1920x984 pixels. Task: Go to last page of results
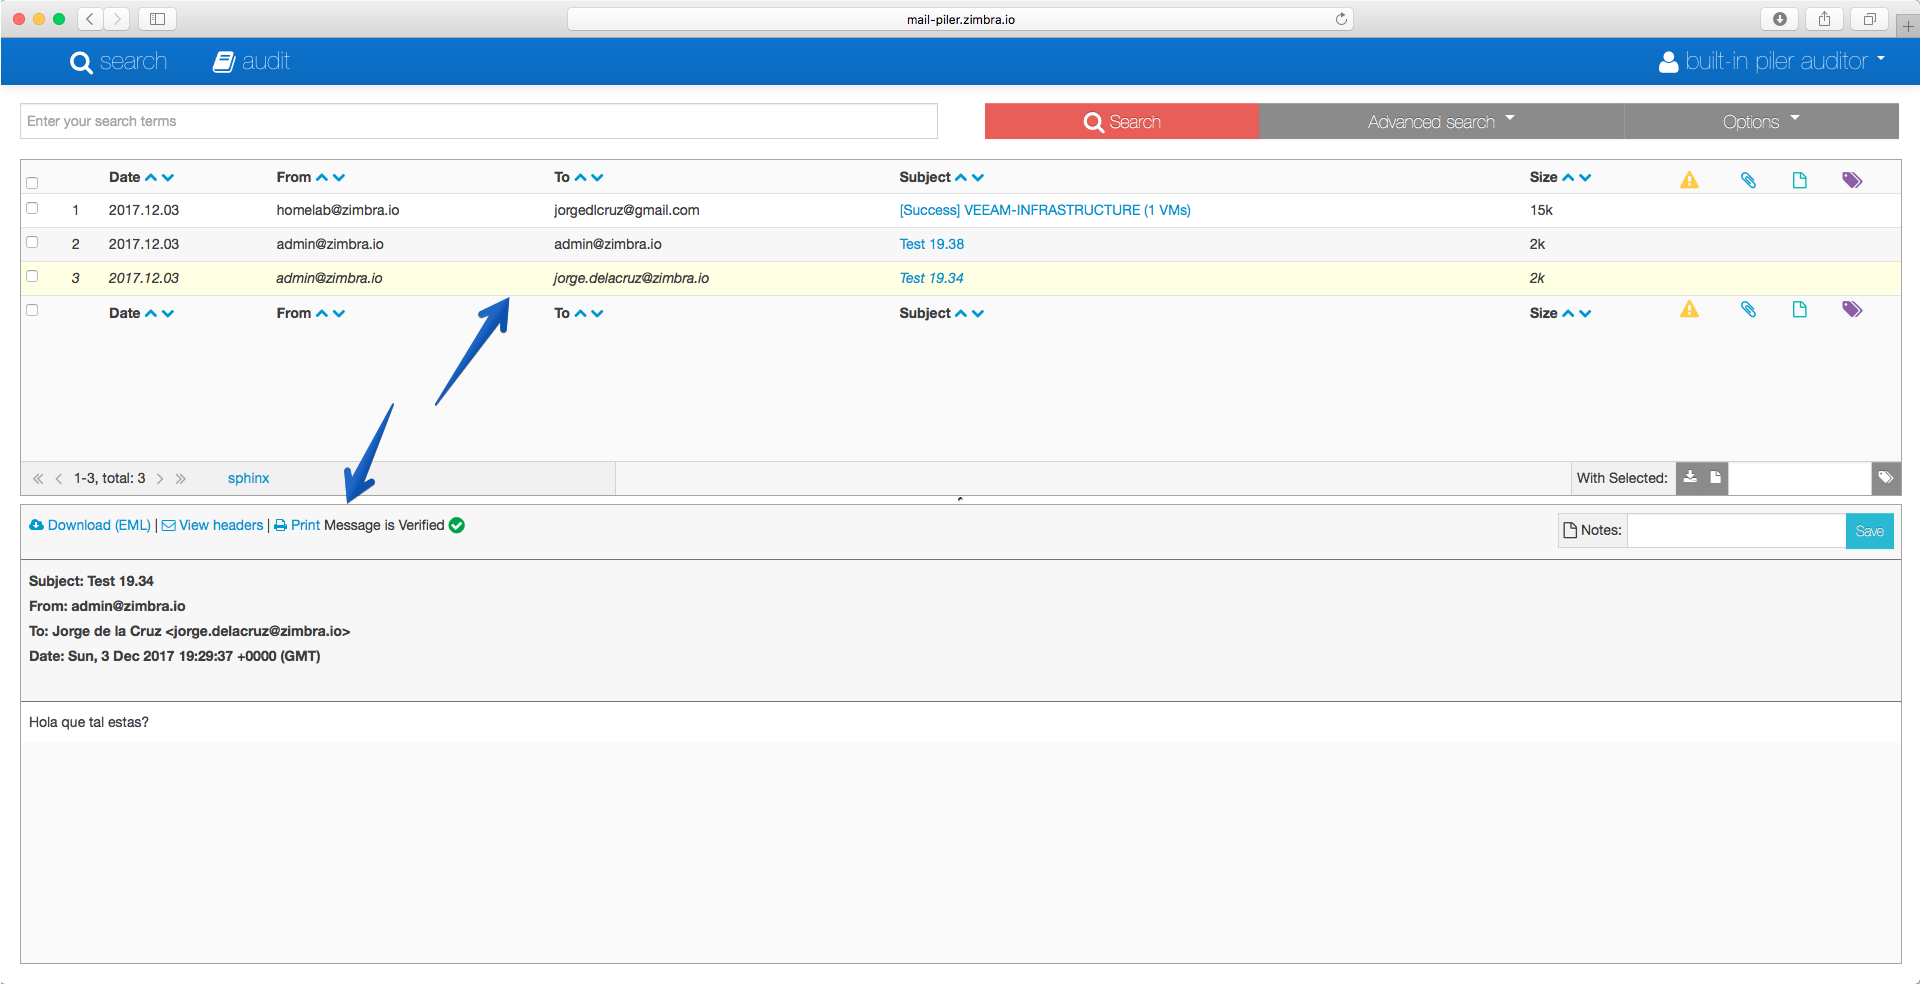pyautogui.click(x=181, y=479)
